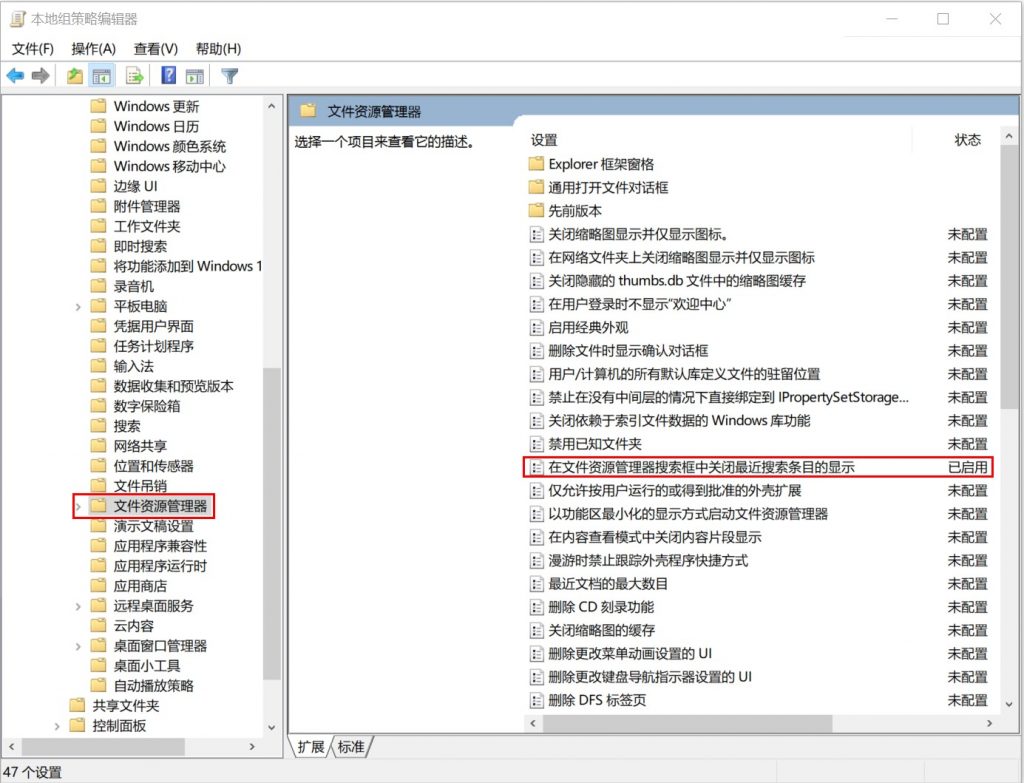The image size is (1024, 783).
Task: Click the blue Back arrow in toolbar
Action: [16, 76]
